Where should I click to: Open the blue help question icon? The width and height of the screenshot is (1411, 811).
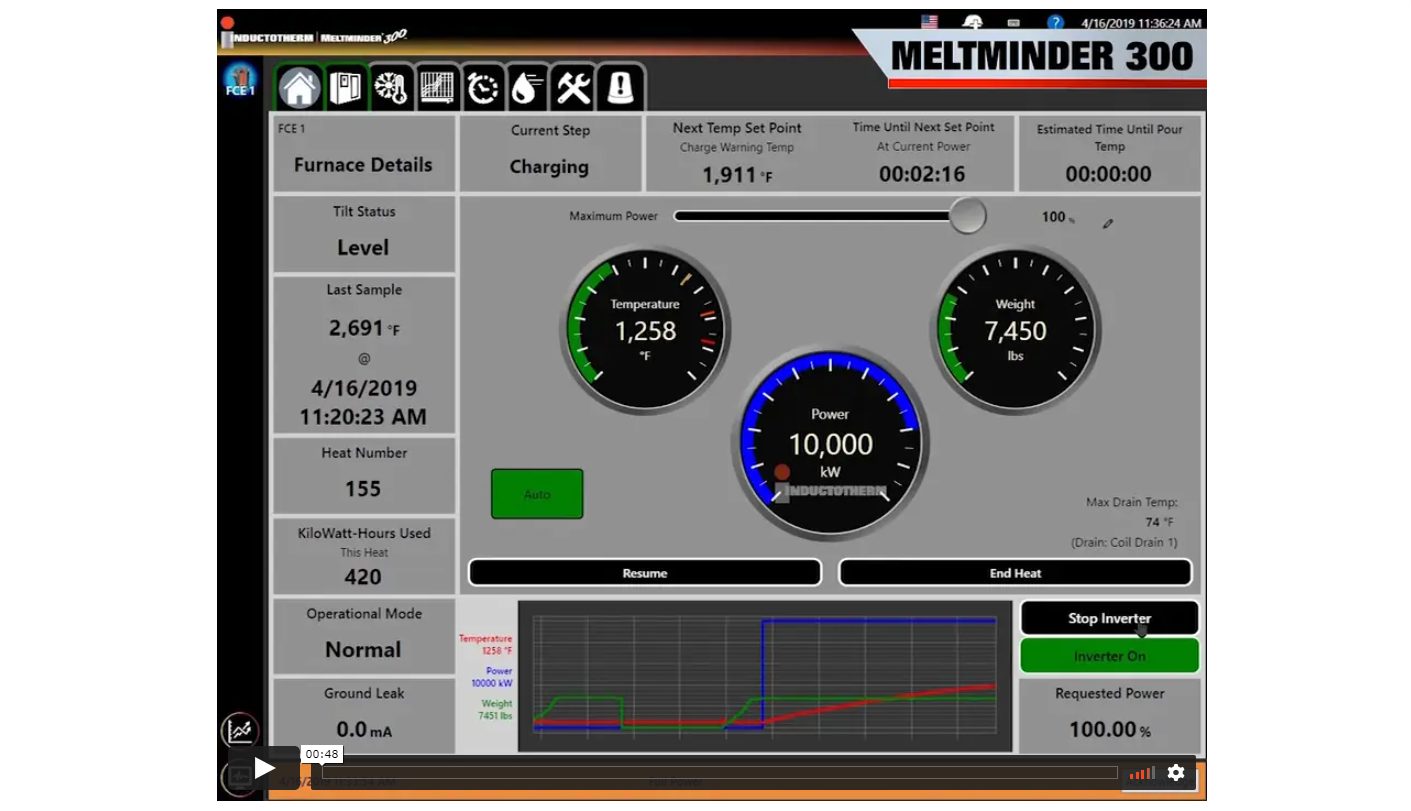(x=1055, y=22)
